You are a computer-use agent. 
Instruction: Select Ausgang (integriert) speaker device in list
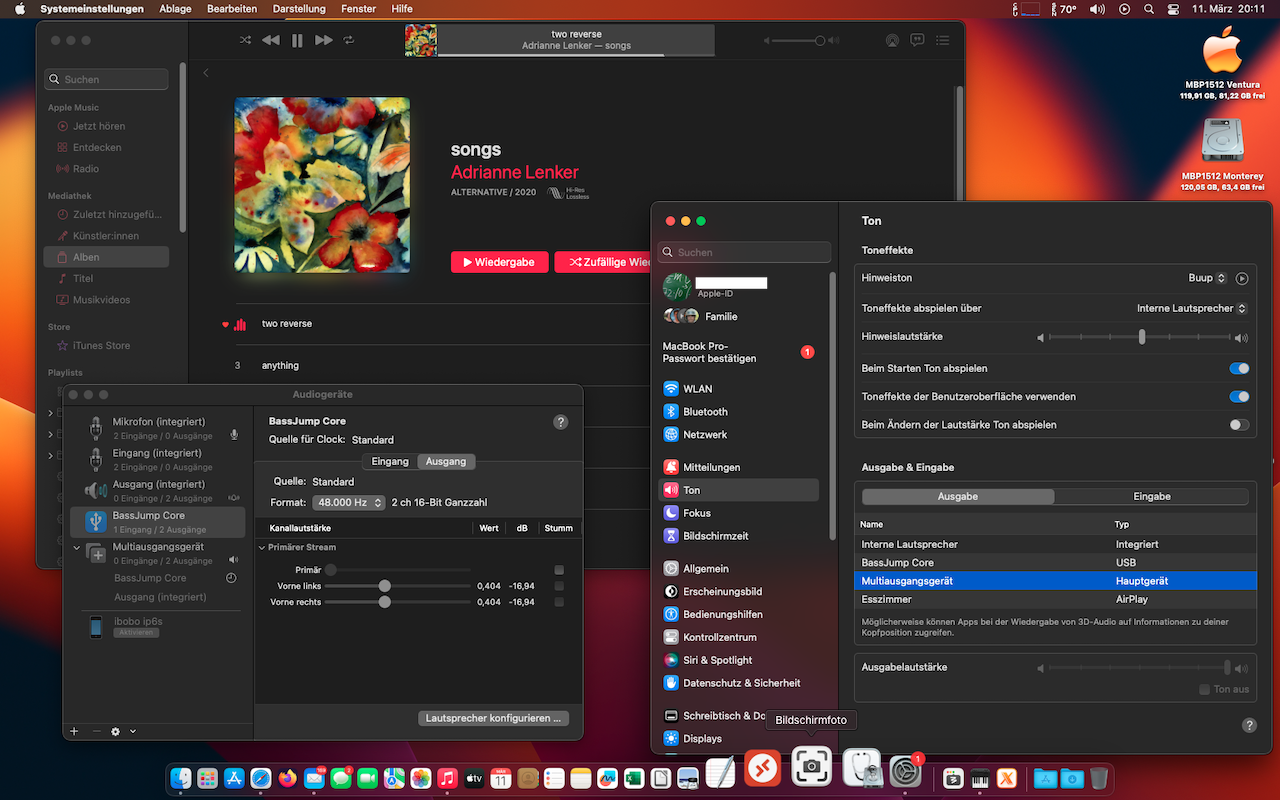[158, 490]
